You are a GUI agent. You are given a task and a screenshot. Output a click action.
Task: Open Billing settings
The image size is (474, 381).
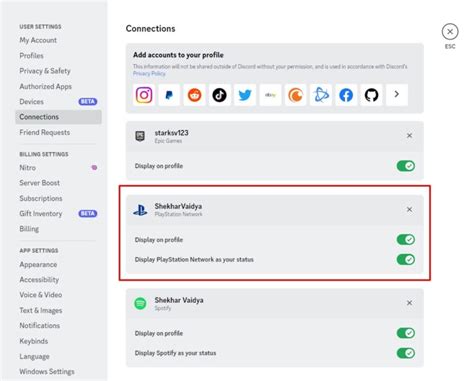(58, 229)
